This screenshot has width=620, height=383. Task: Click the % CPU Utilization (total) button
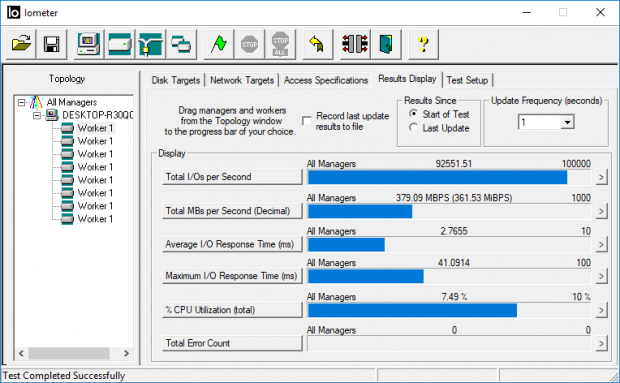[x=232, y=310]
